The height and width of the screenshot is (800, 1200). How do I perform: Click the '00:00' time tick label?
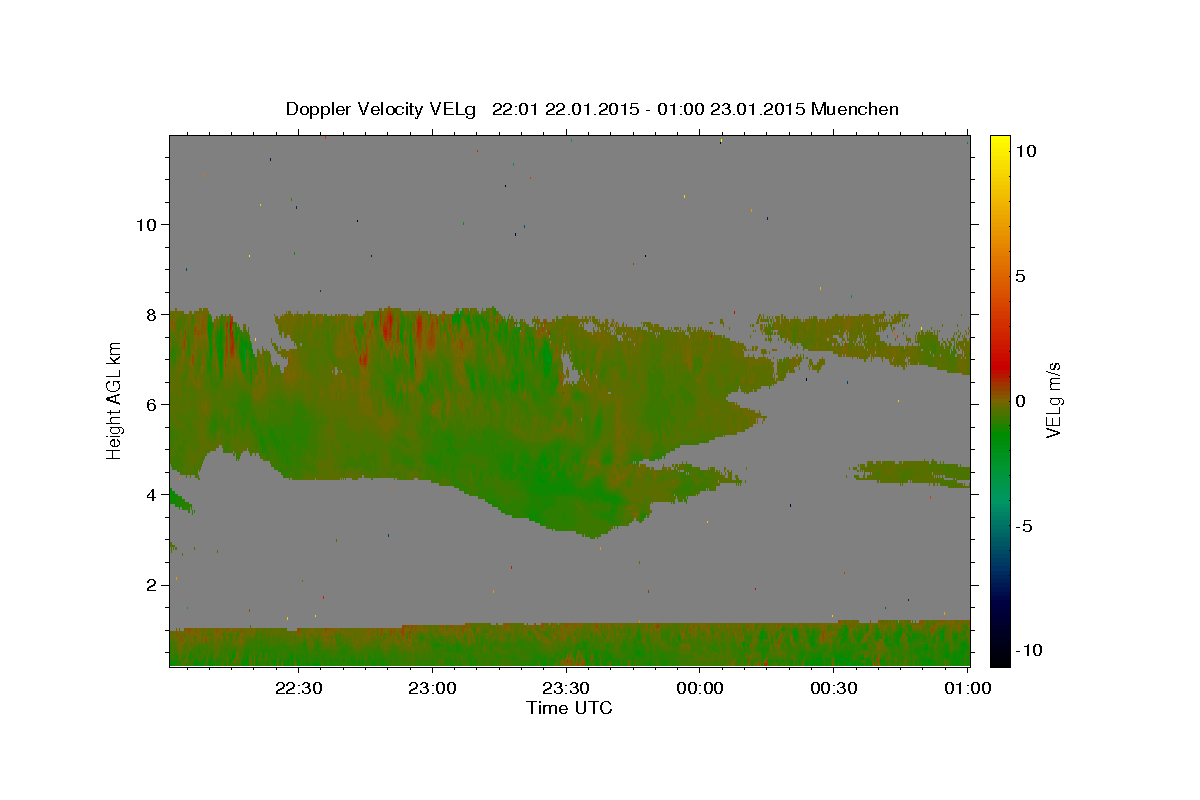point(700,688)
